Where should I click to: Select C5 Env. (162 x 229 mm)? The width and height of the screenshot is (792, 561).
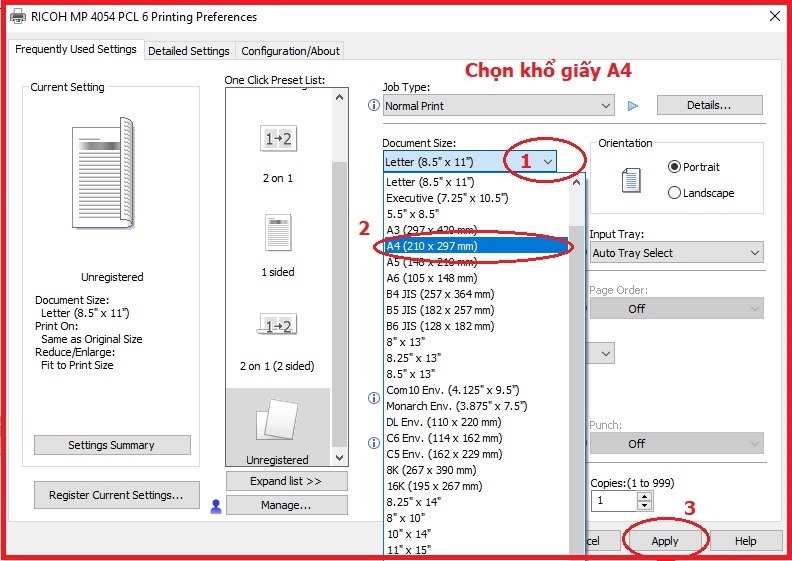point(476,454)
